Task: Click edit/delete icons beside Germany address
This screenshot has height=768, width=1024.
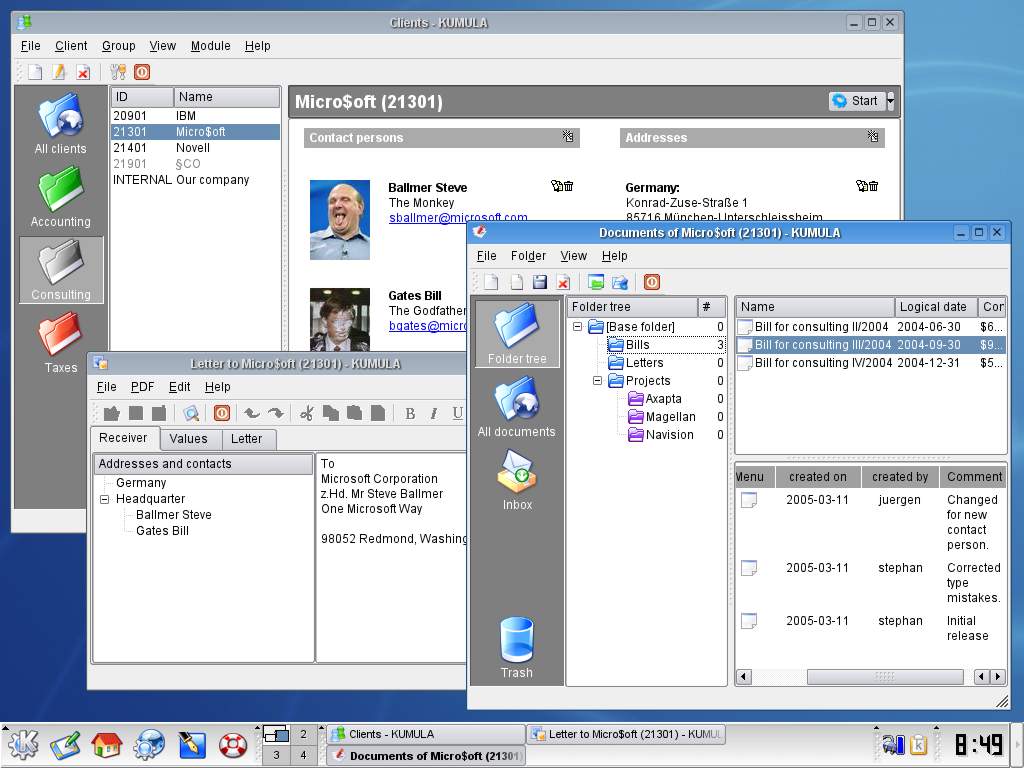Action: (867, 186)
